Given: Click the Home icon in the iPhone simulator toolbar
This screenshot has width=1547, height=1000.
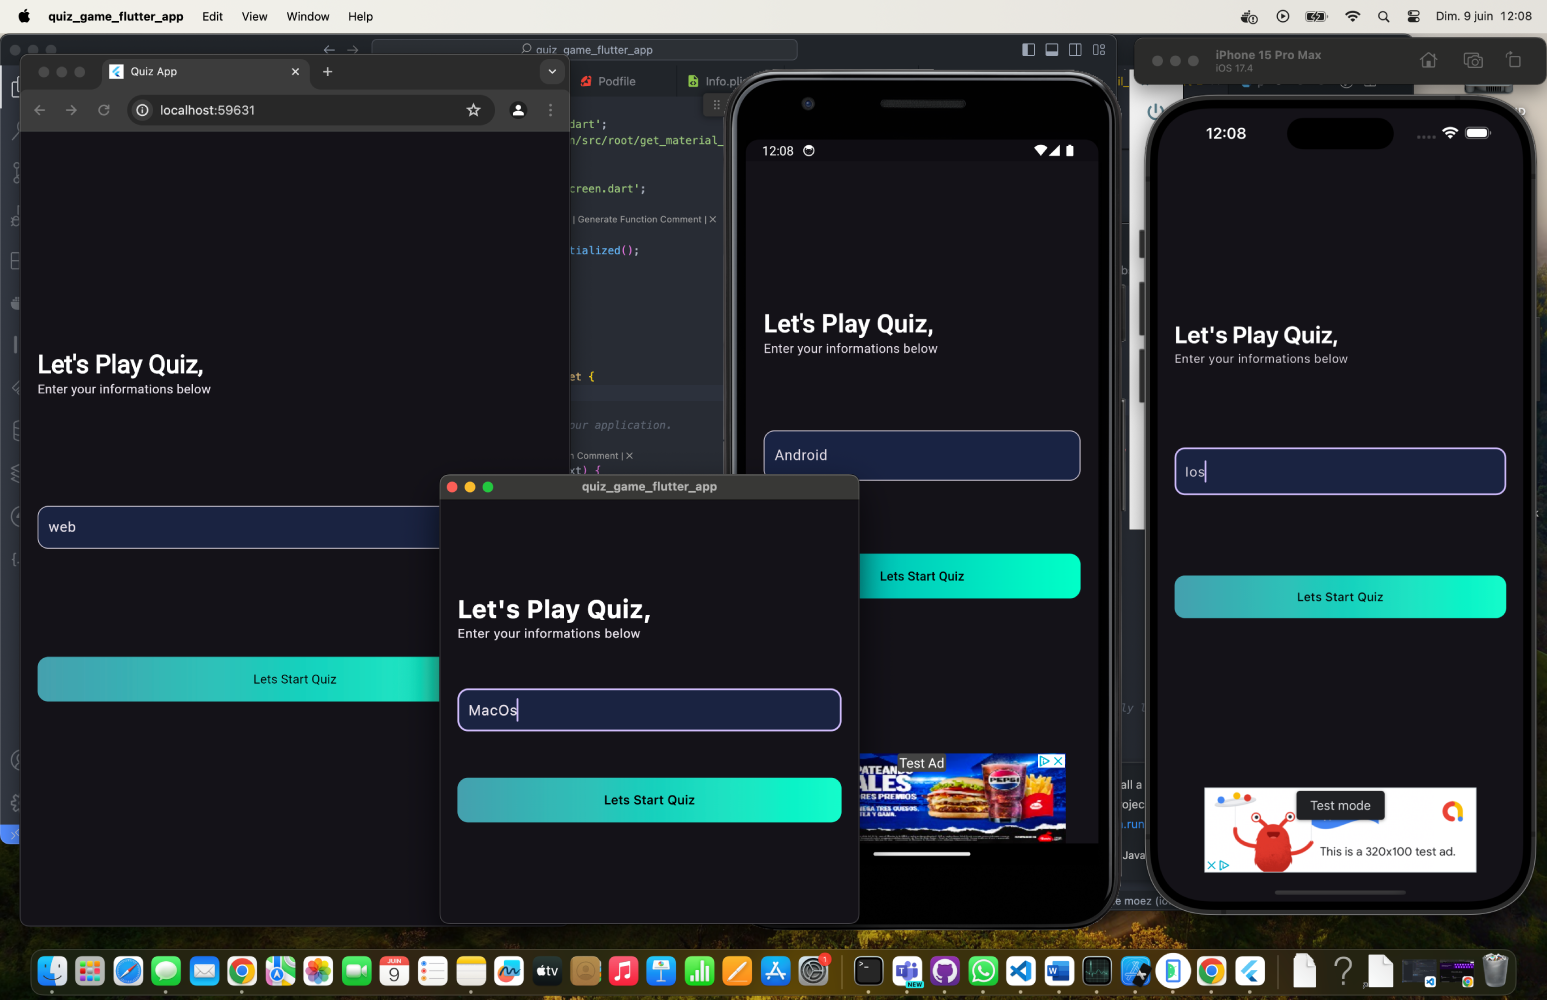Looking at the screenshot, I should point(1428,60).
